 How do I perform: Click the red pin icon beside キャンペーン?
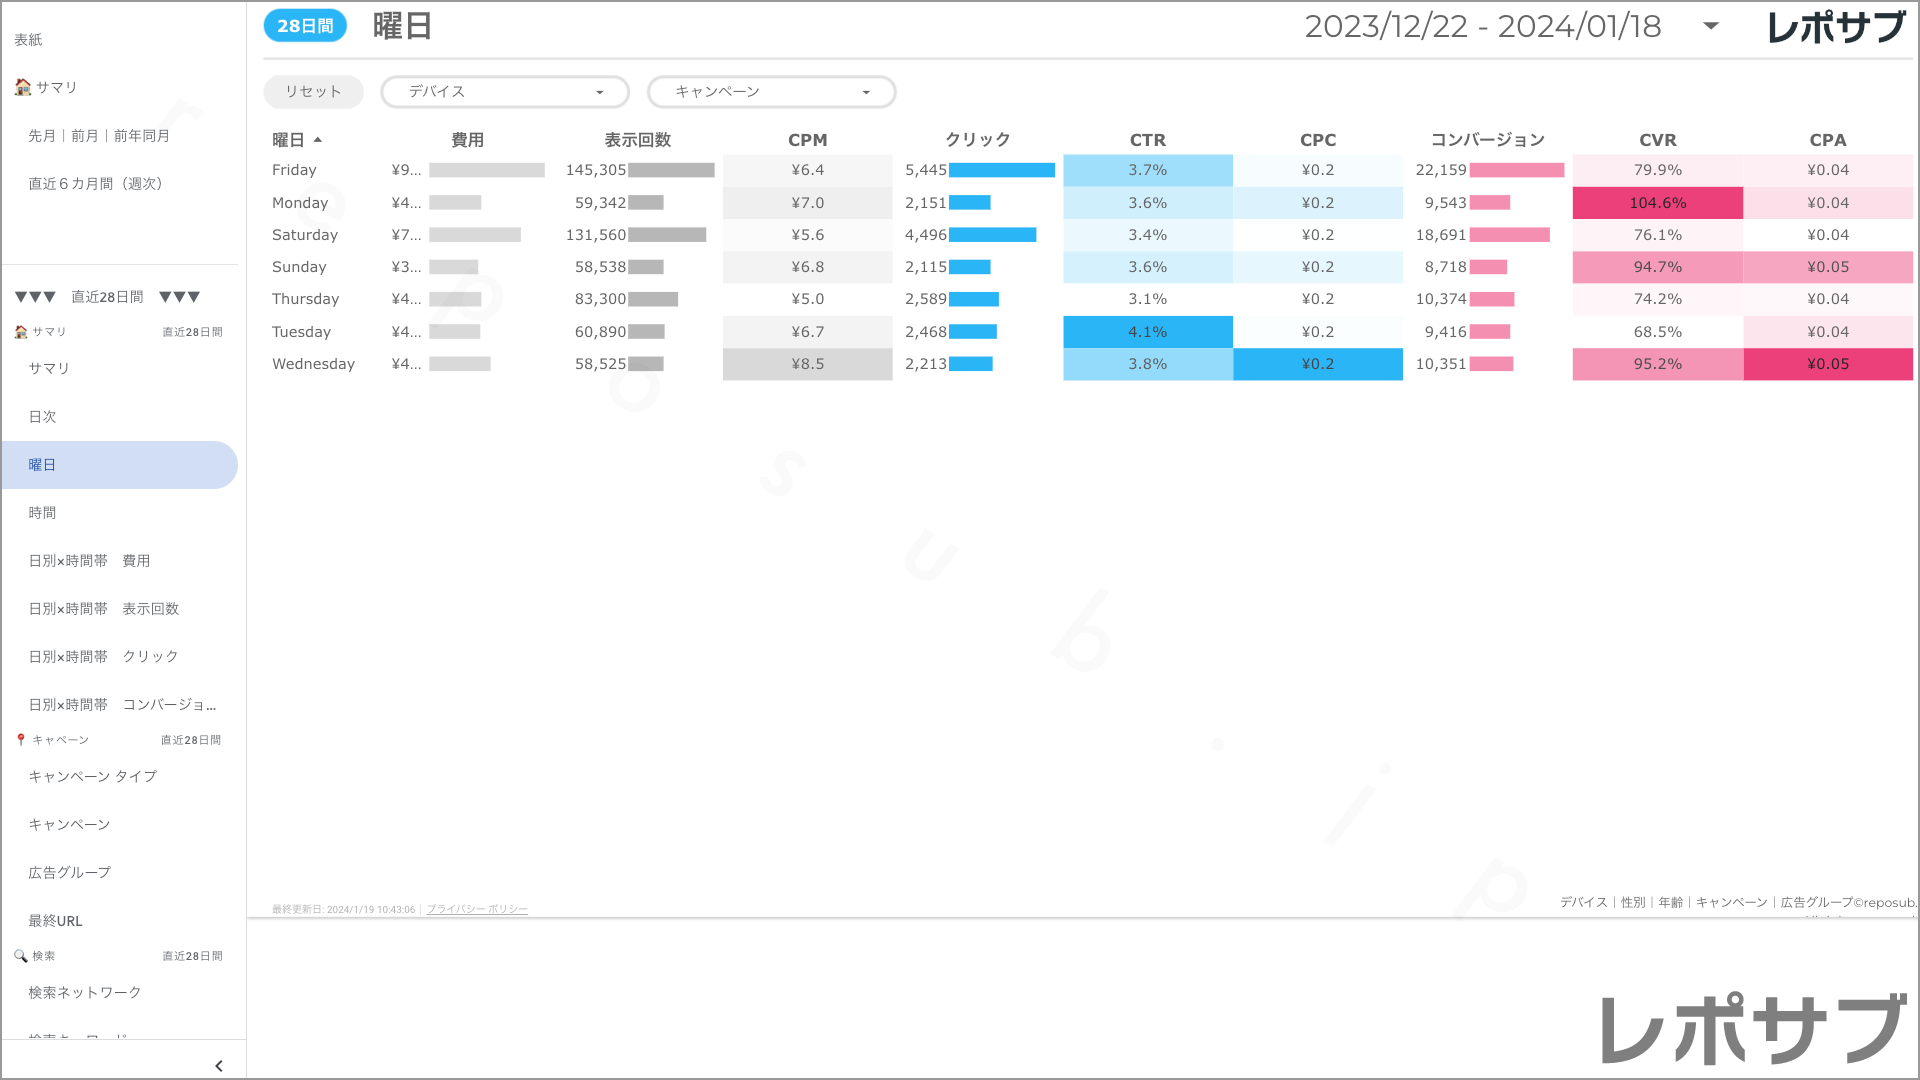pos(21,740)
